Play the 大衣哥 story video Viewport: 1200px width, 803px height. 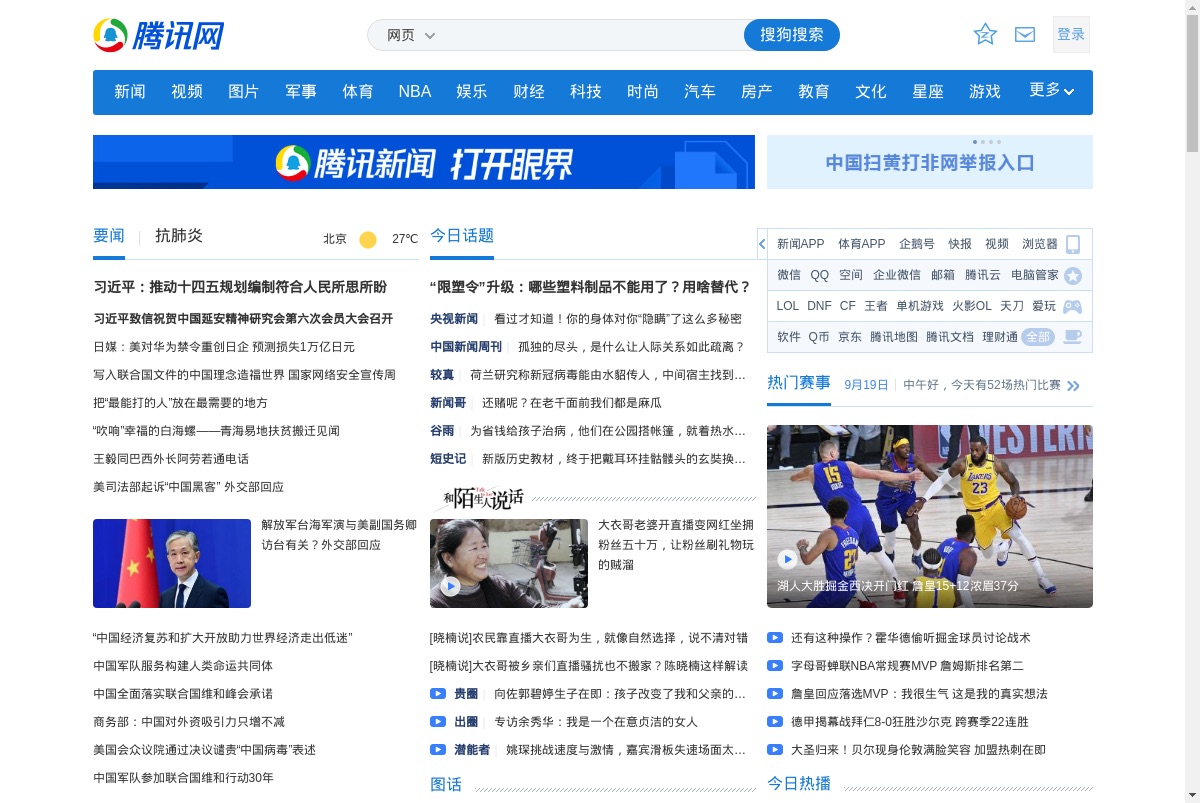(x=509, y=563)
